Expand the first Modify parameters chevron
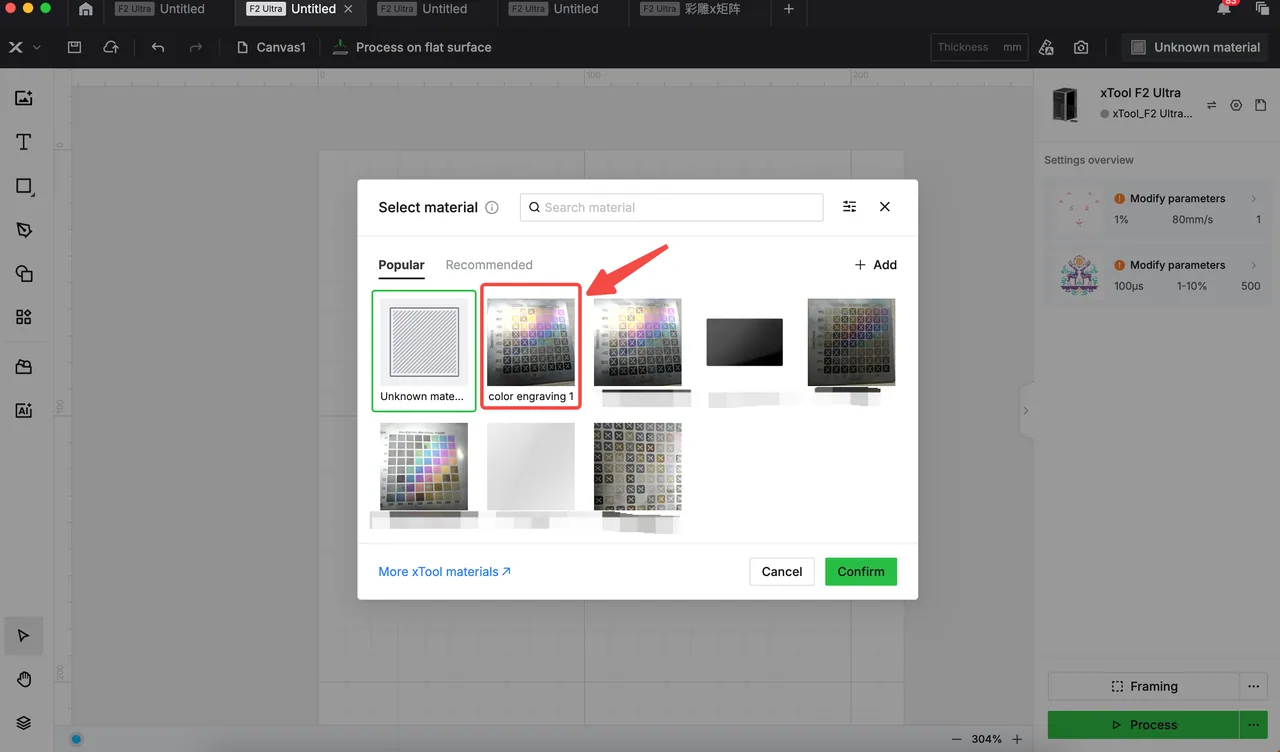The height and width of the screenshot is (752, 1280). coord(1254,198)
